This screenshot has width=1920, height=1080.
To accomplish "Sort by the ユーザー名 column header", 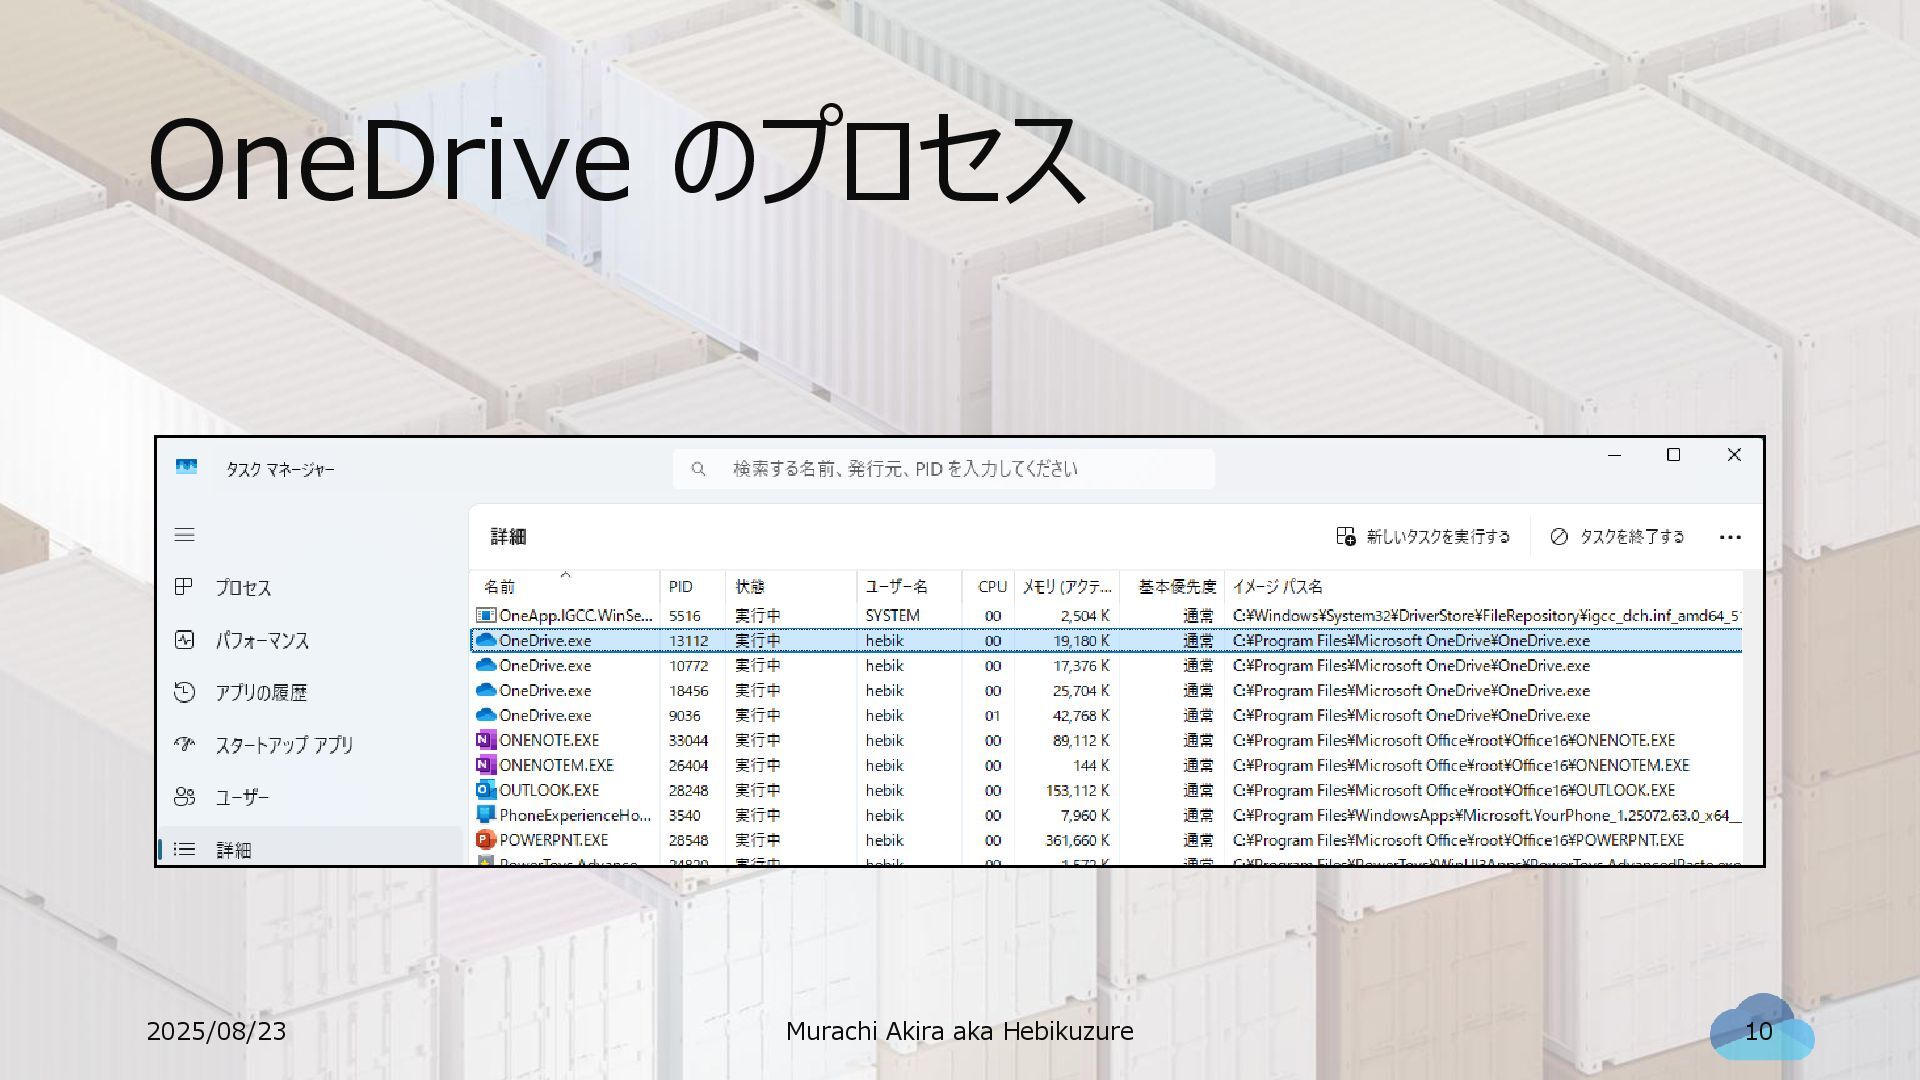I will pyautogui.click(x=909, y=586).
